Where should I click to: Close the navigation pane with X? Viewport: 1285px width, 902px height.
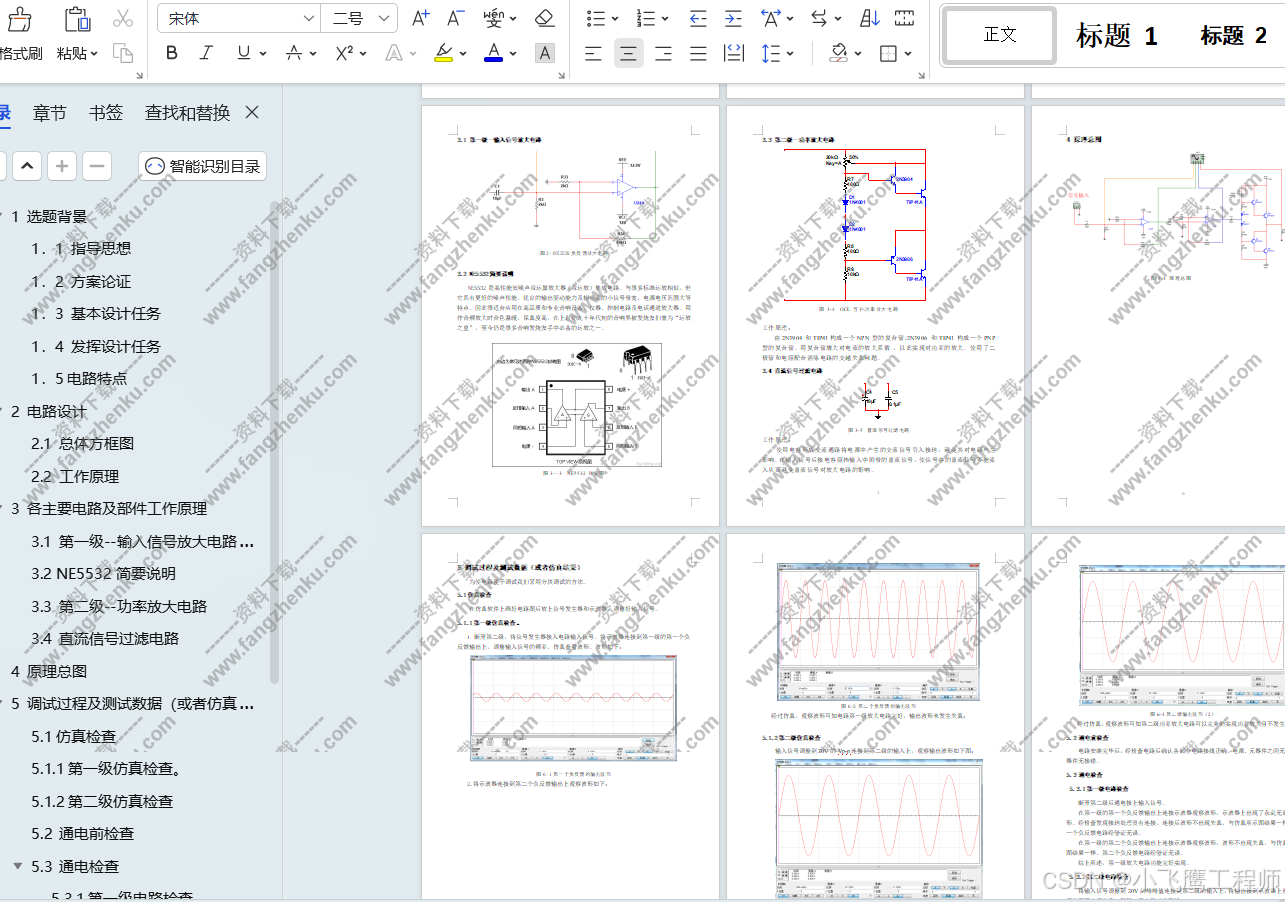tap(252, 112)
